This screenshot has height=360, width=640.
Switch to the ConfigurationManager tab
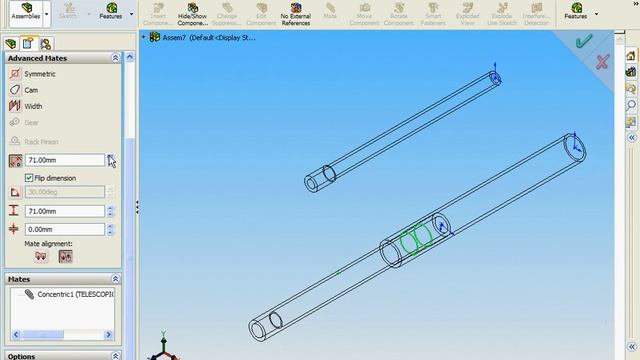click(45, 44)
